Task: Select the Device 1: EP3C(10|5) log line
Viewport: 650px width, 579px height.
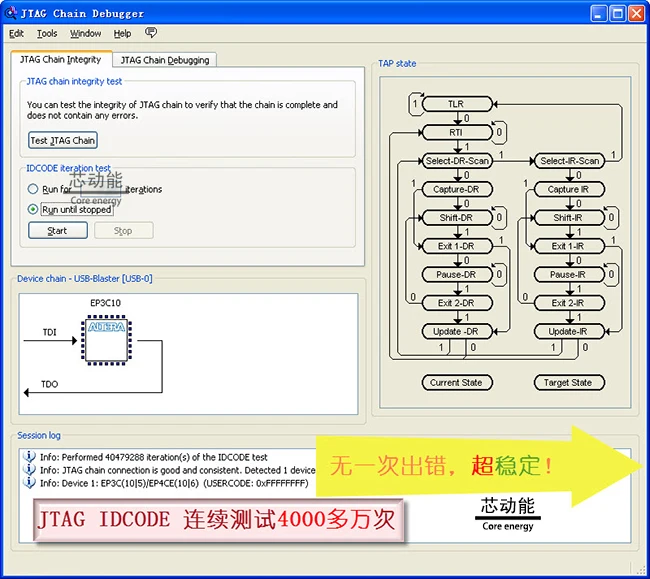Action: (x=174, y=484)
